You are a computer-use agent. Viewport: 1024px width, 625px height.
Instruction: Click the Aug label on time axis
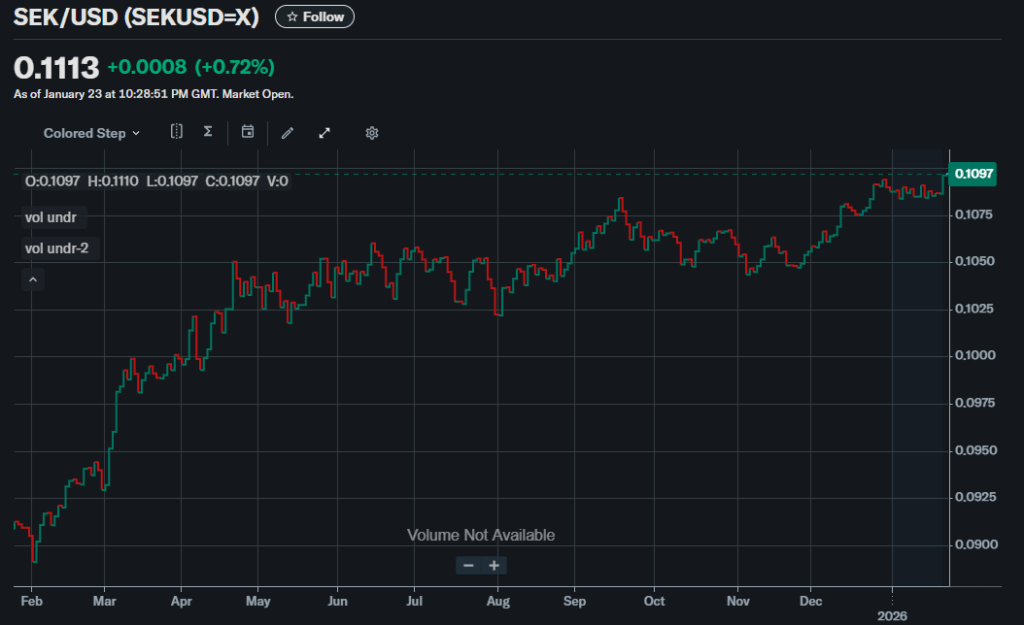coord(497,602)
